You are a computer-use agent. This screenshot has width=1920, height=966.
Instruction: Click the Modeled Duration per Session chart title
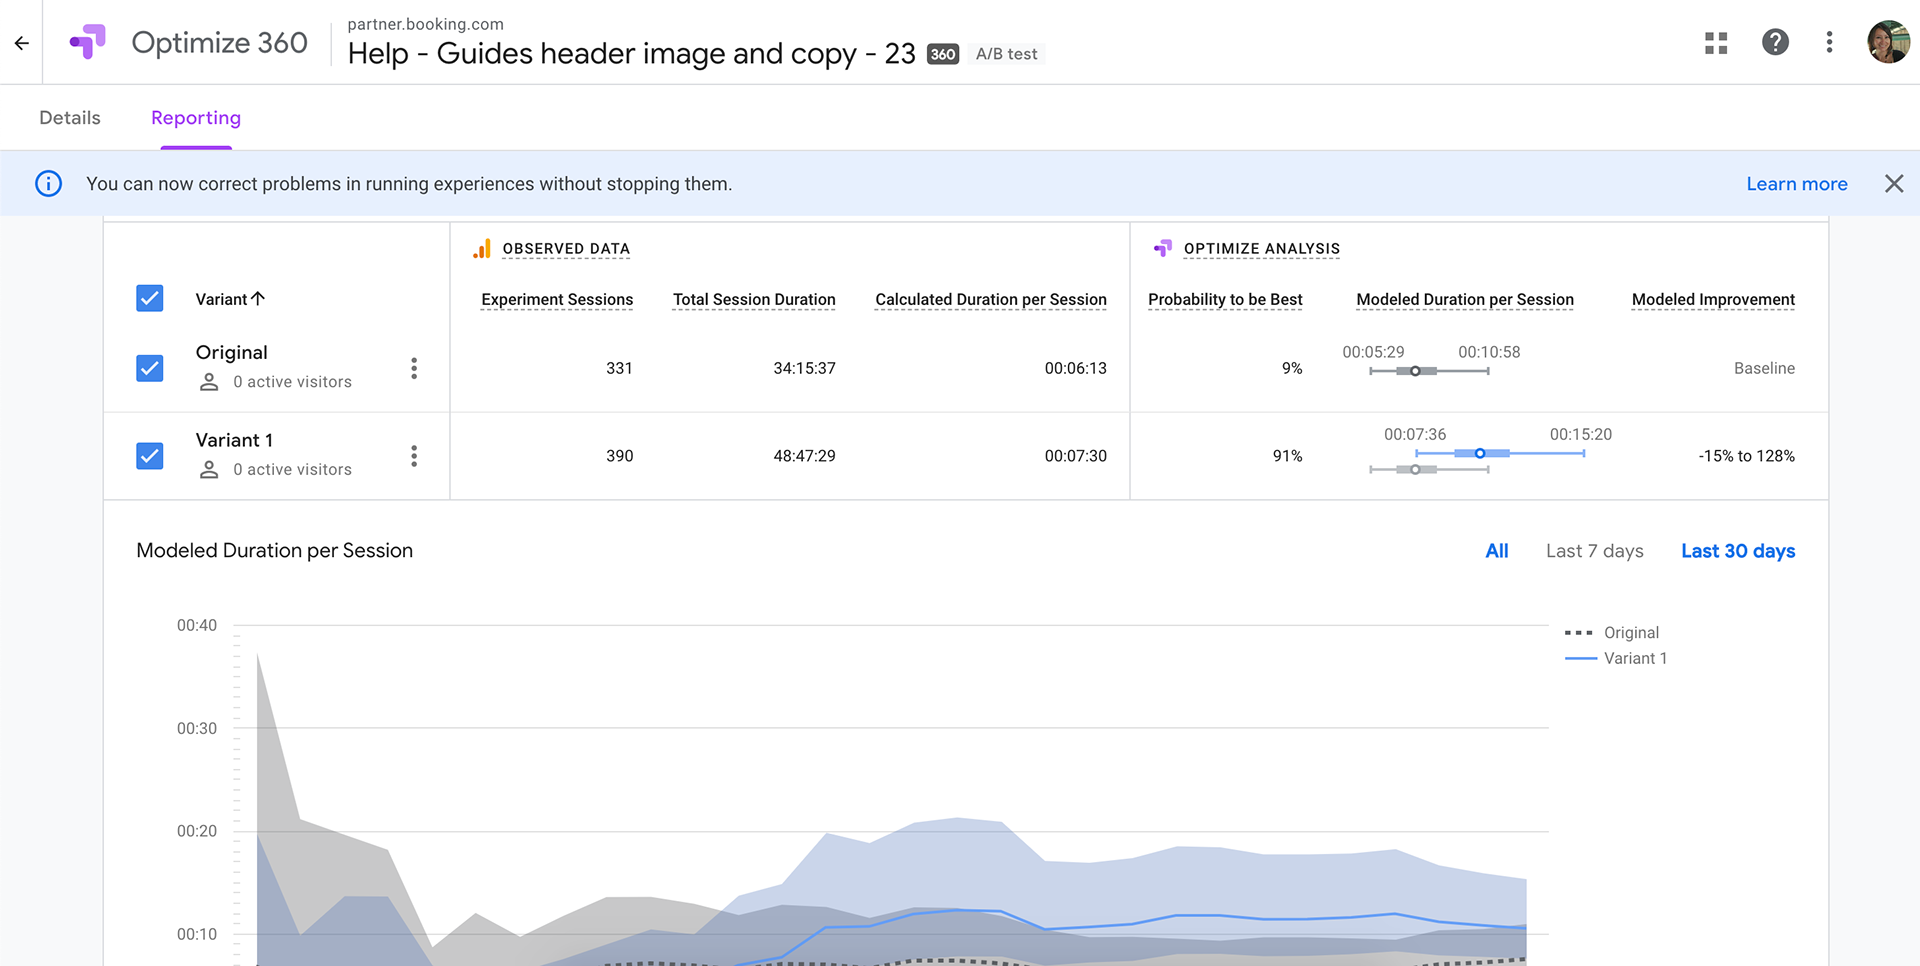point(274,551)
